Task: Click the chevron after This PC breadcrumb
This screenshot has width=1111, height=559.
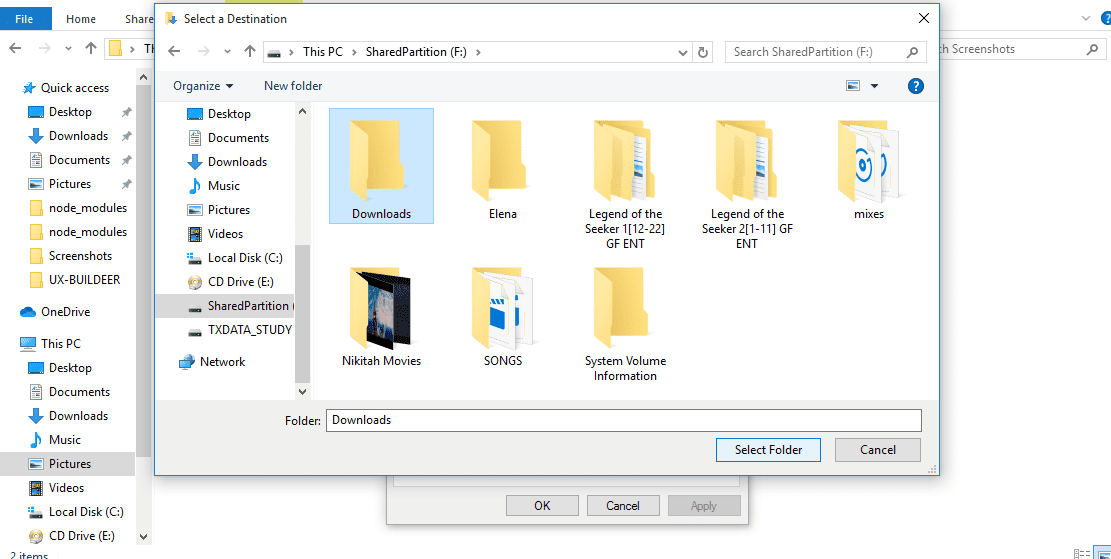Action: point(354,52)
